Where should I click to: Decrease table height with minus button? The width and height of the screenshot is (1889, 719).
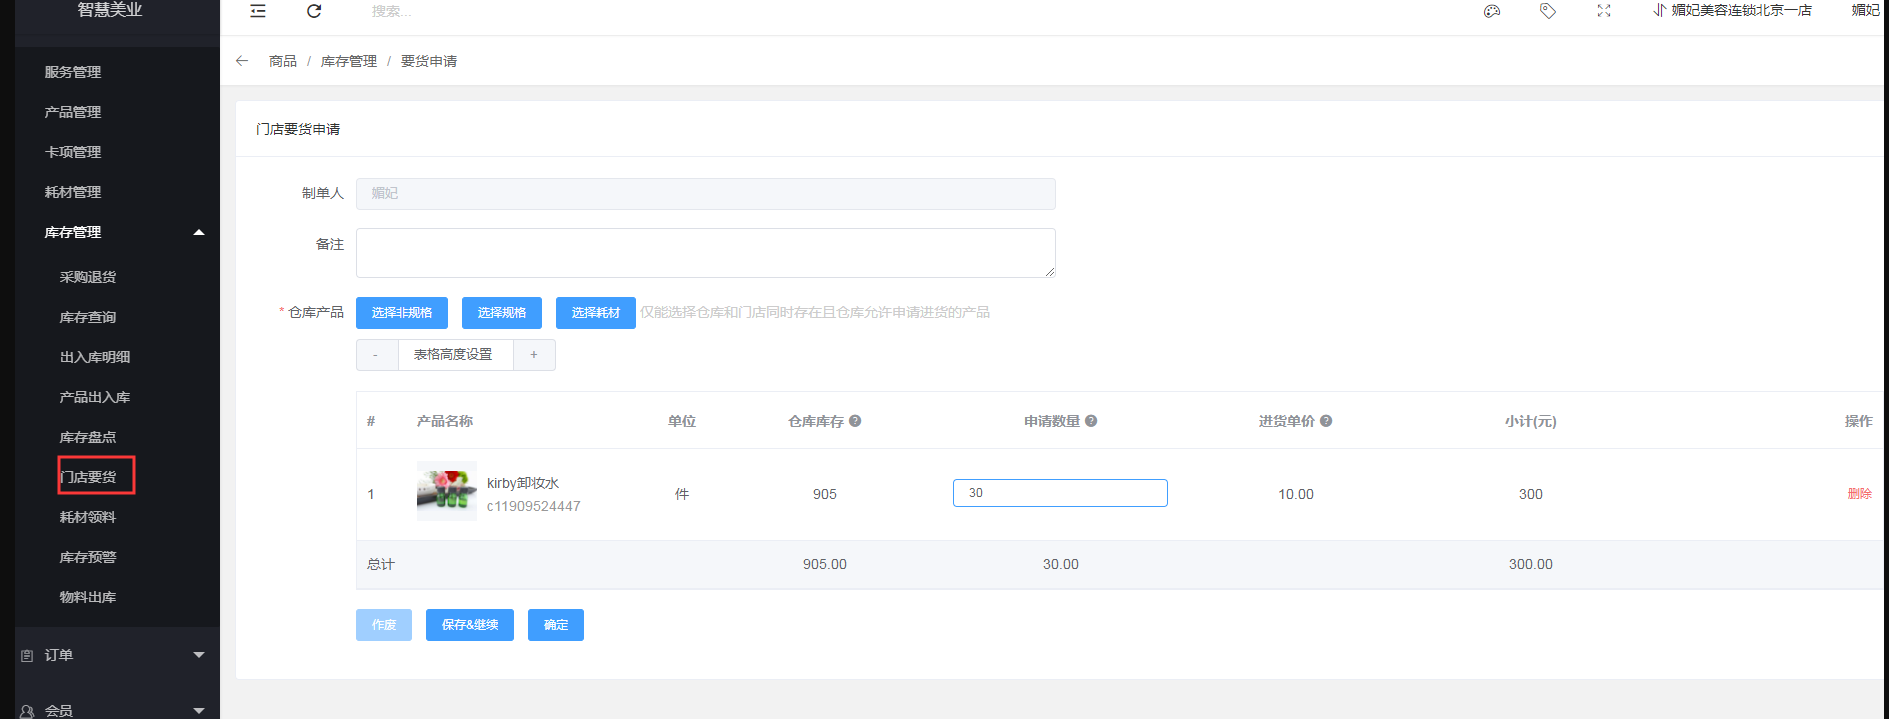coord(376,355)
